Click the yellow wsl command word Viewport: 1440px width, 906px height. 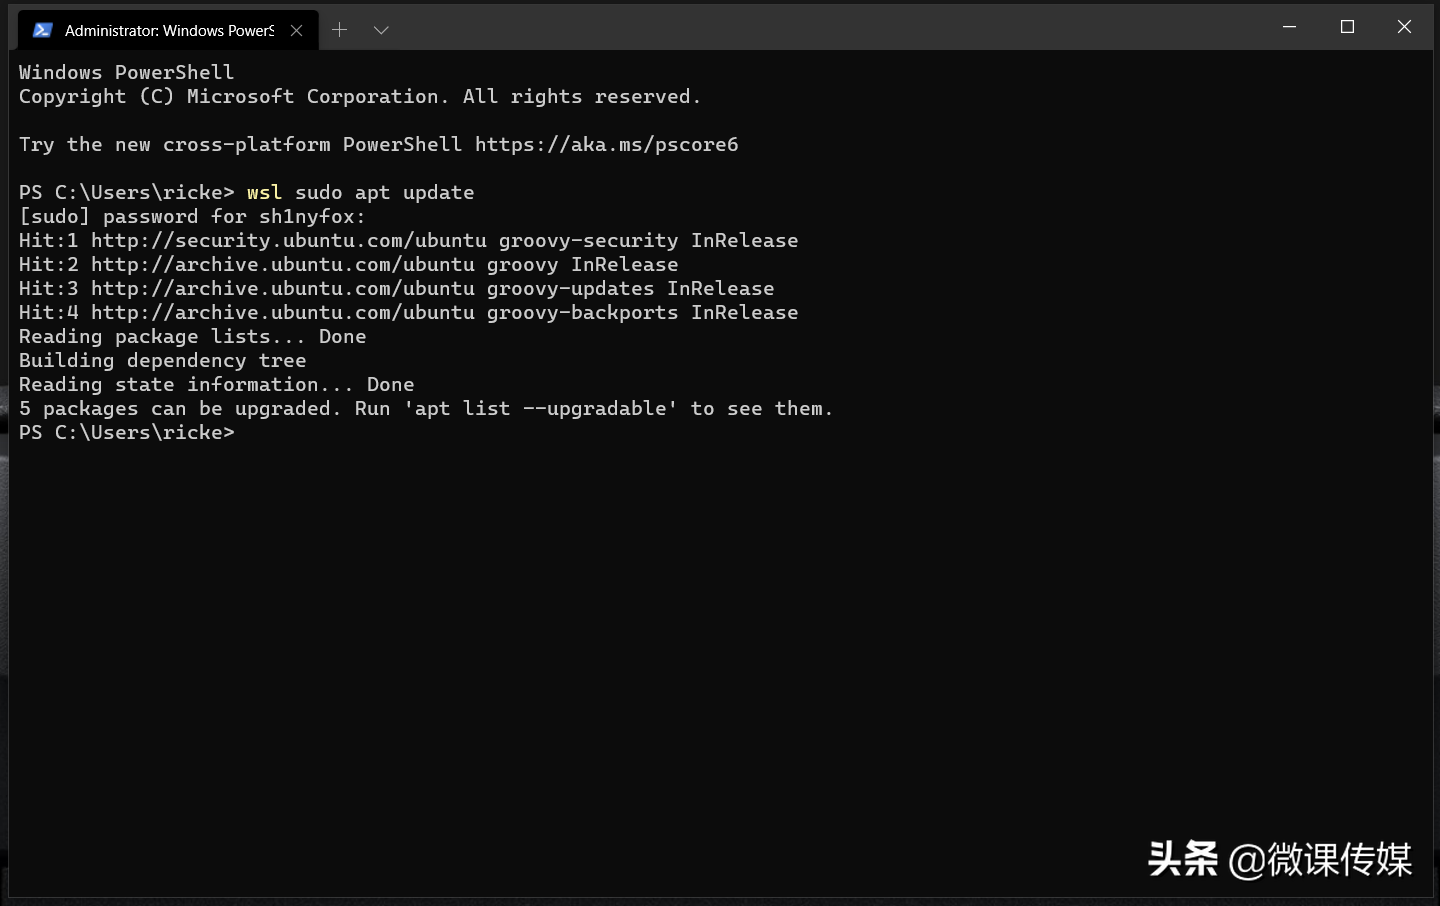264,193
